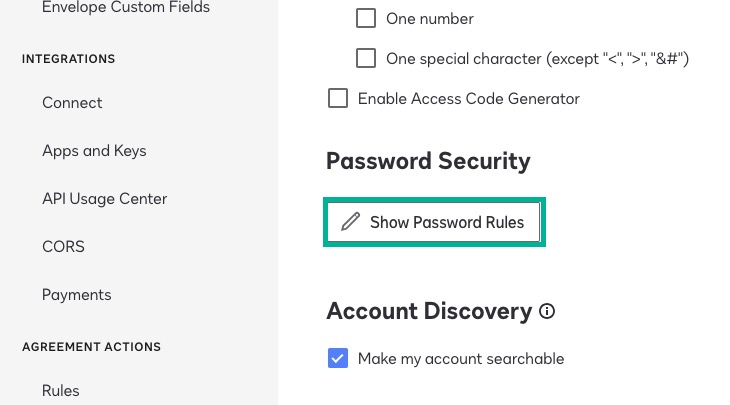
Task: Click the Make my account searchable label
Action: point(461,359)
